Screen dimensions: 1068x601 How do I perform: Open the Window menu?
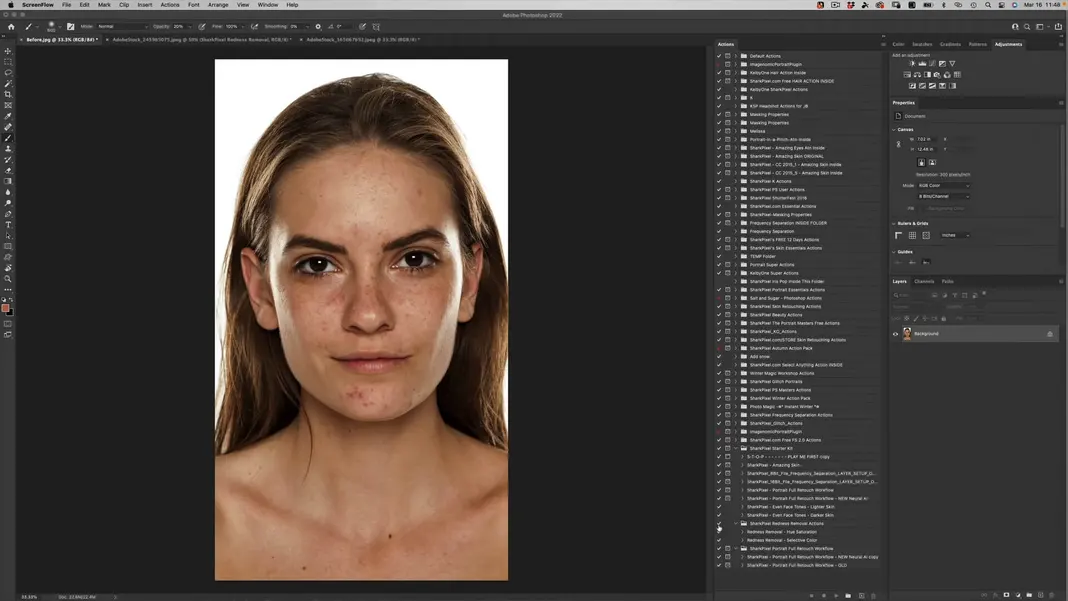tap(268, 5)
